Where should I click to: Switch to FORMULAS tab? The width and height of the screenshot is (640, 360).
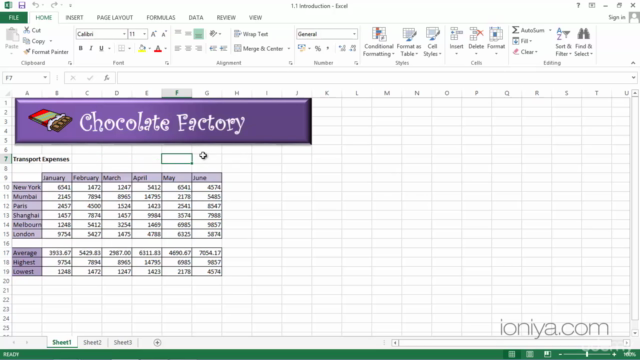(x=161, y=18)
